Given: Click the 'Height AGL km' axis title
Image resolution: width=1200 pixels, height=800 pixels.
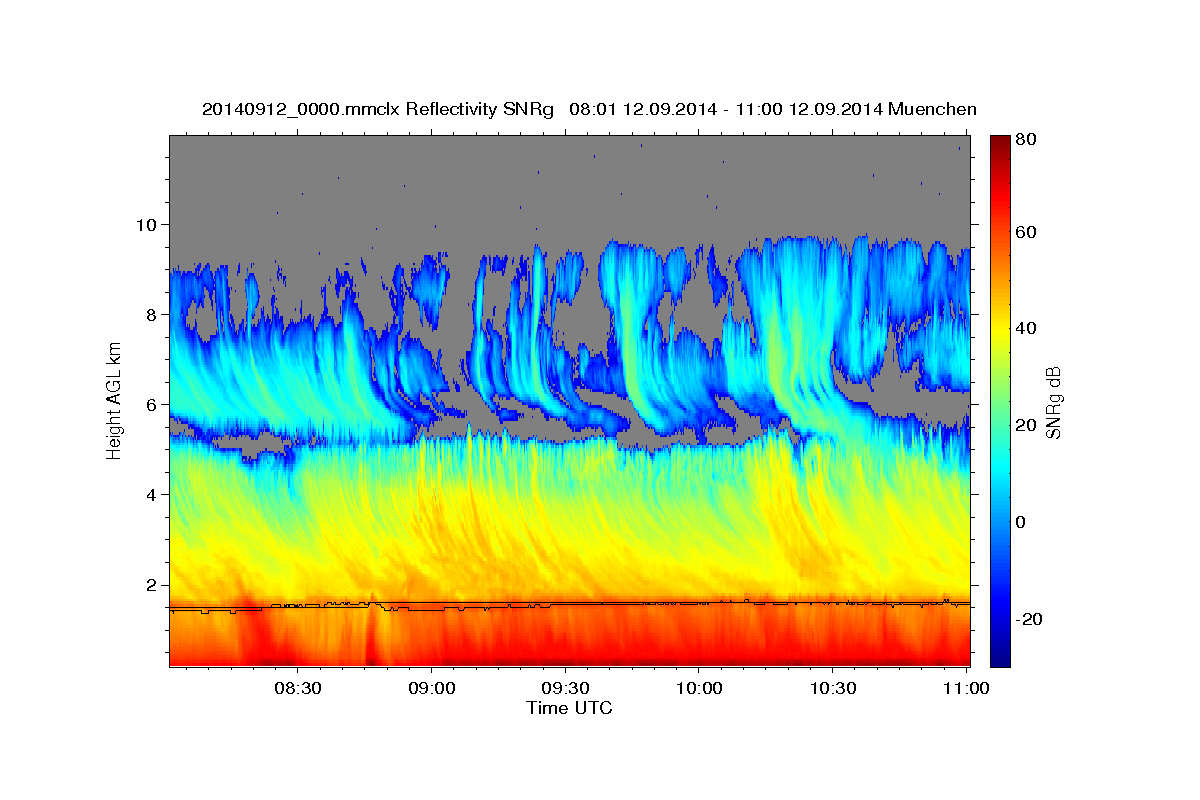Looking at the screenshot, I should (114, 401).
